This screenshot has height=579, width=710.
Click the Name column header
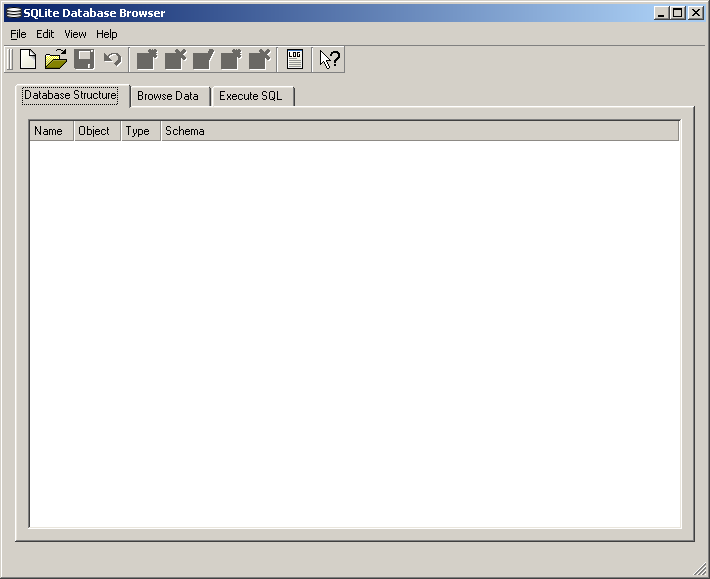point(52,131)
